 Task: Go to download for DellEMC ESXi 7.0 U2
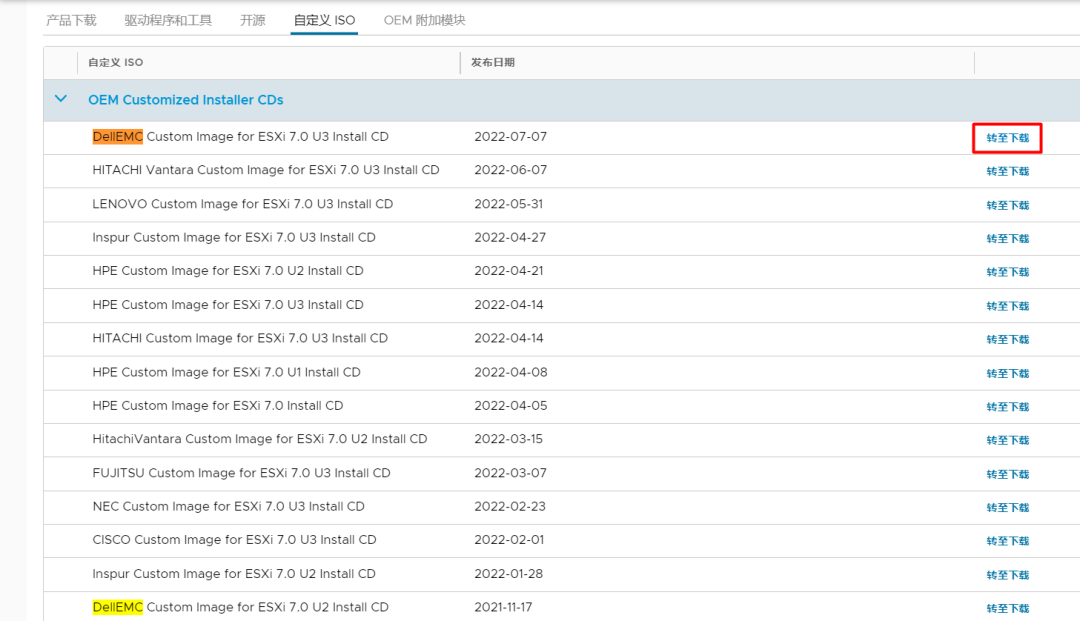tap(1007, 609)
